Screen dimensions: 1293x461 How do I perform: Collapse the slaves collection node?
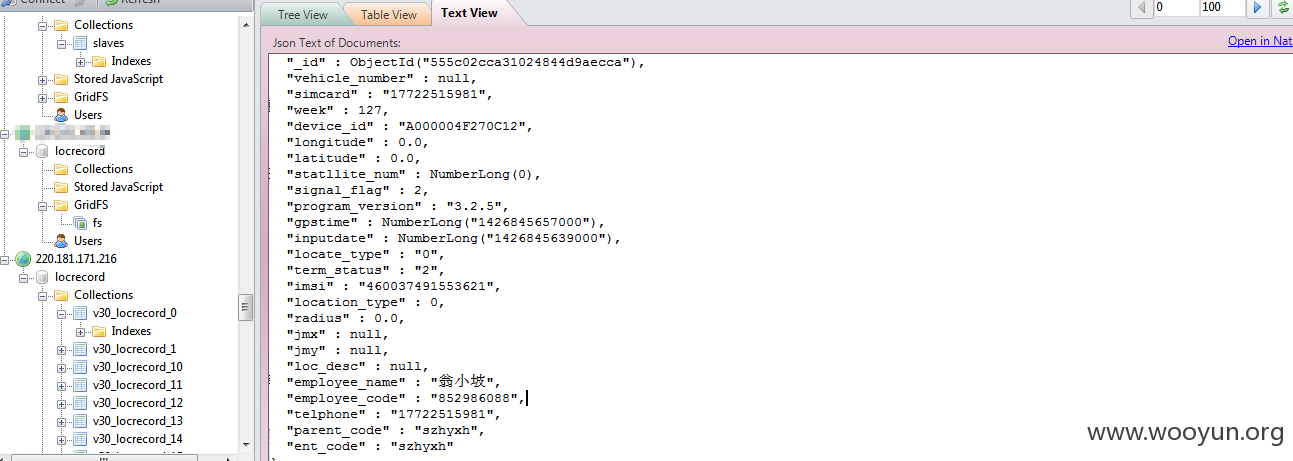tap(61, 43)
